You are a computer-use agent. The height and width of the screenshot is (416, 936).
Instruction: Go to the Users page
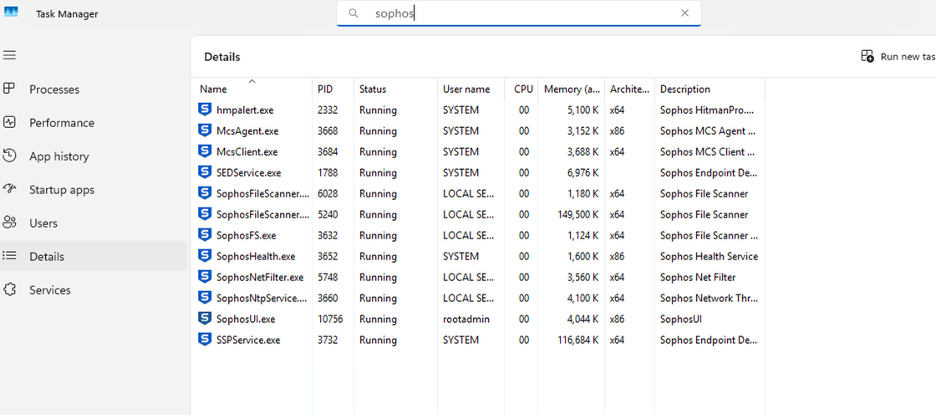(44, 223)
